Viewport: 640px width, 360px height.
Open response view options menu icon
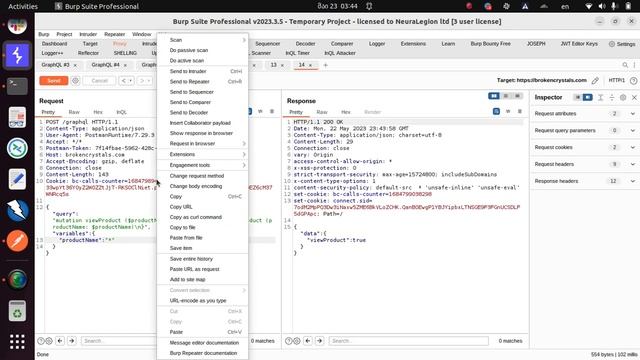coord(520,111)
